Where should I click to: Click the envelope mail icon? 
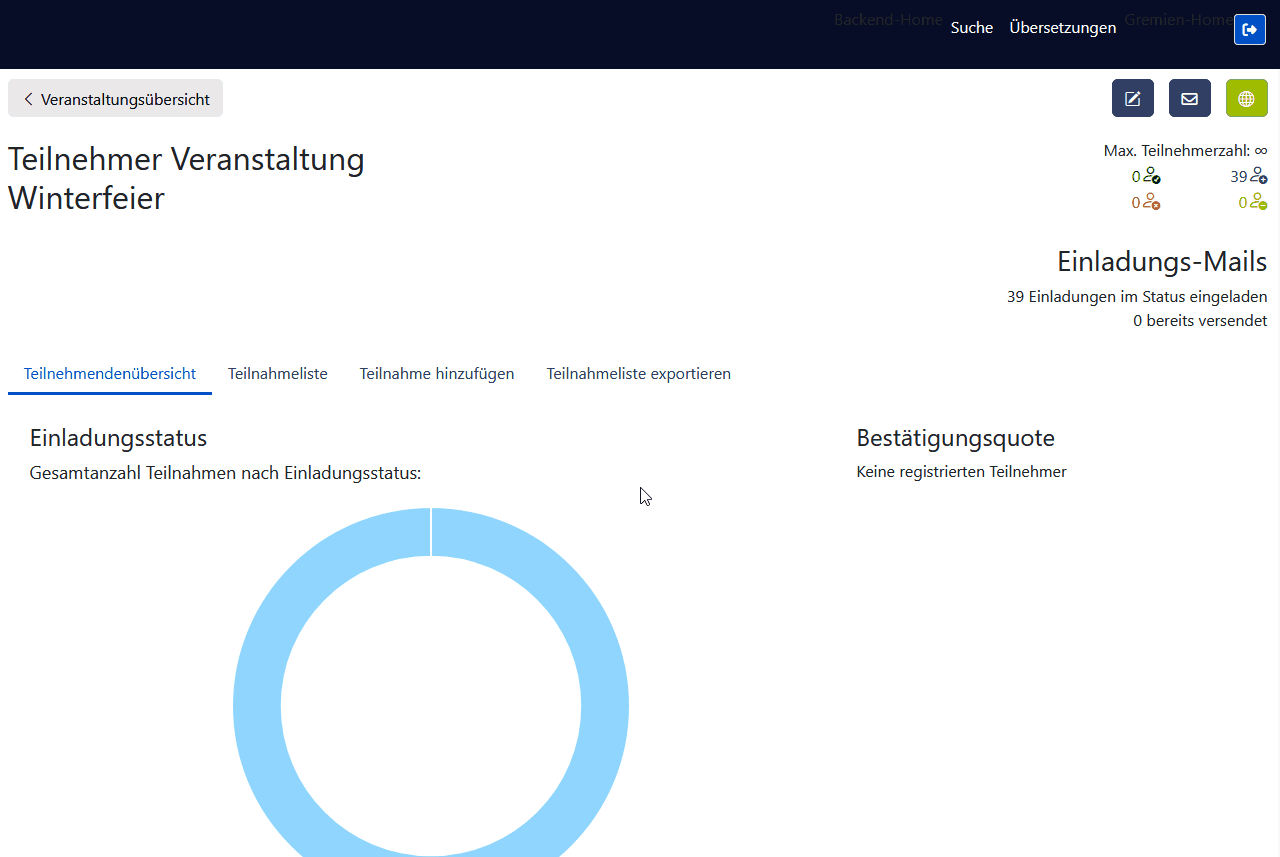coord(1189,98)
